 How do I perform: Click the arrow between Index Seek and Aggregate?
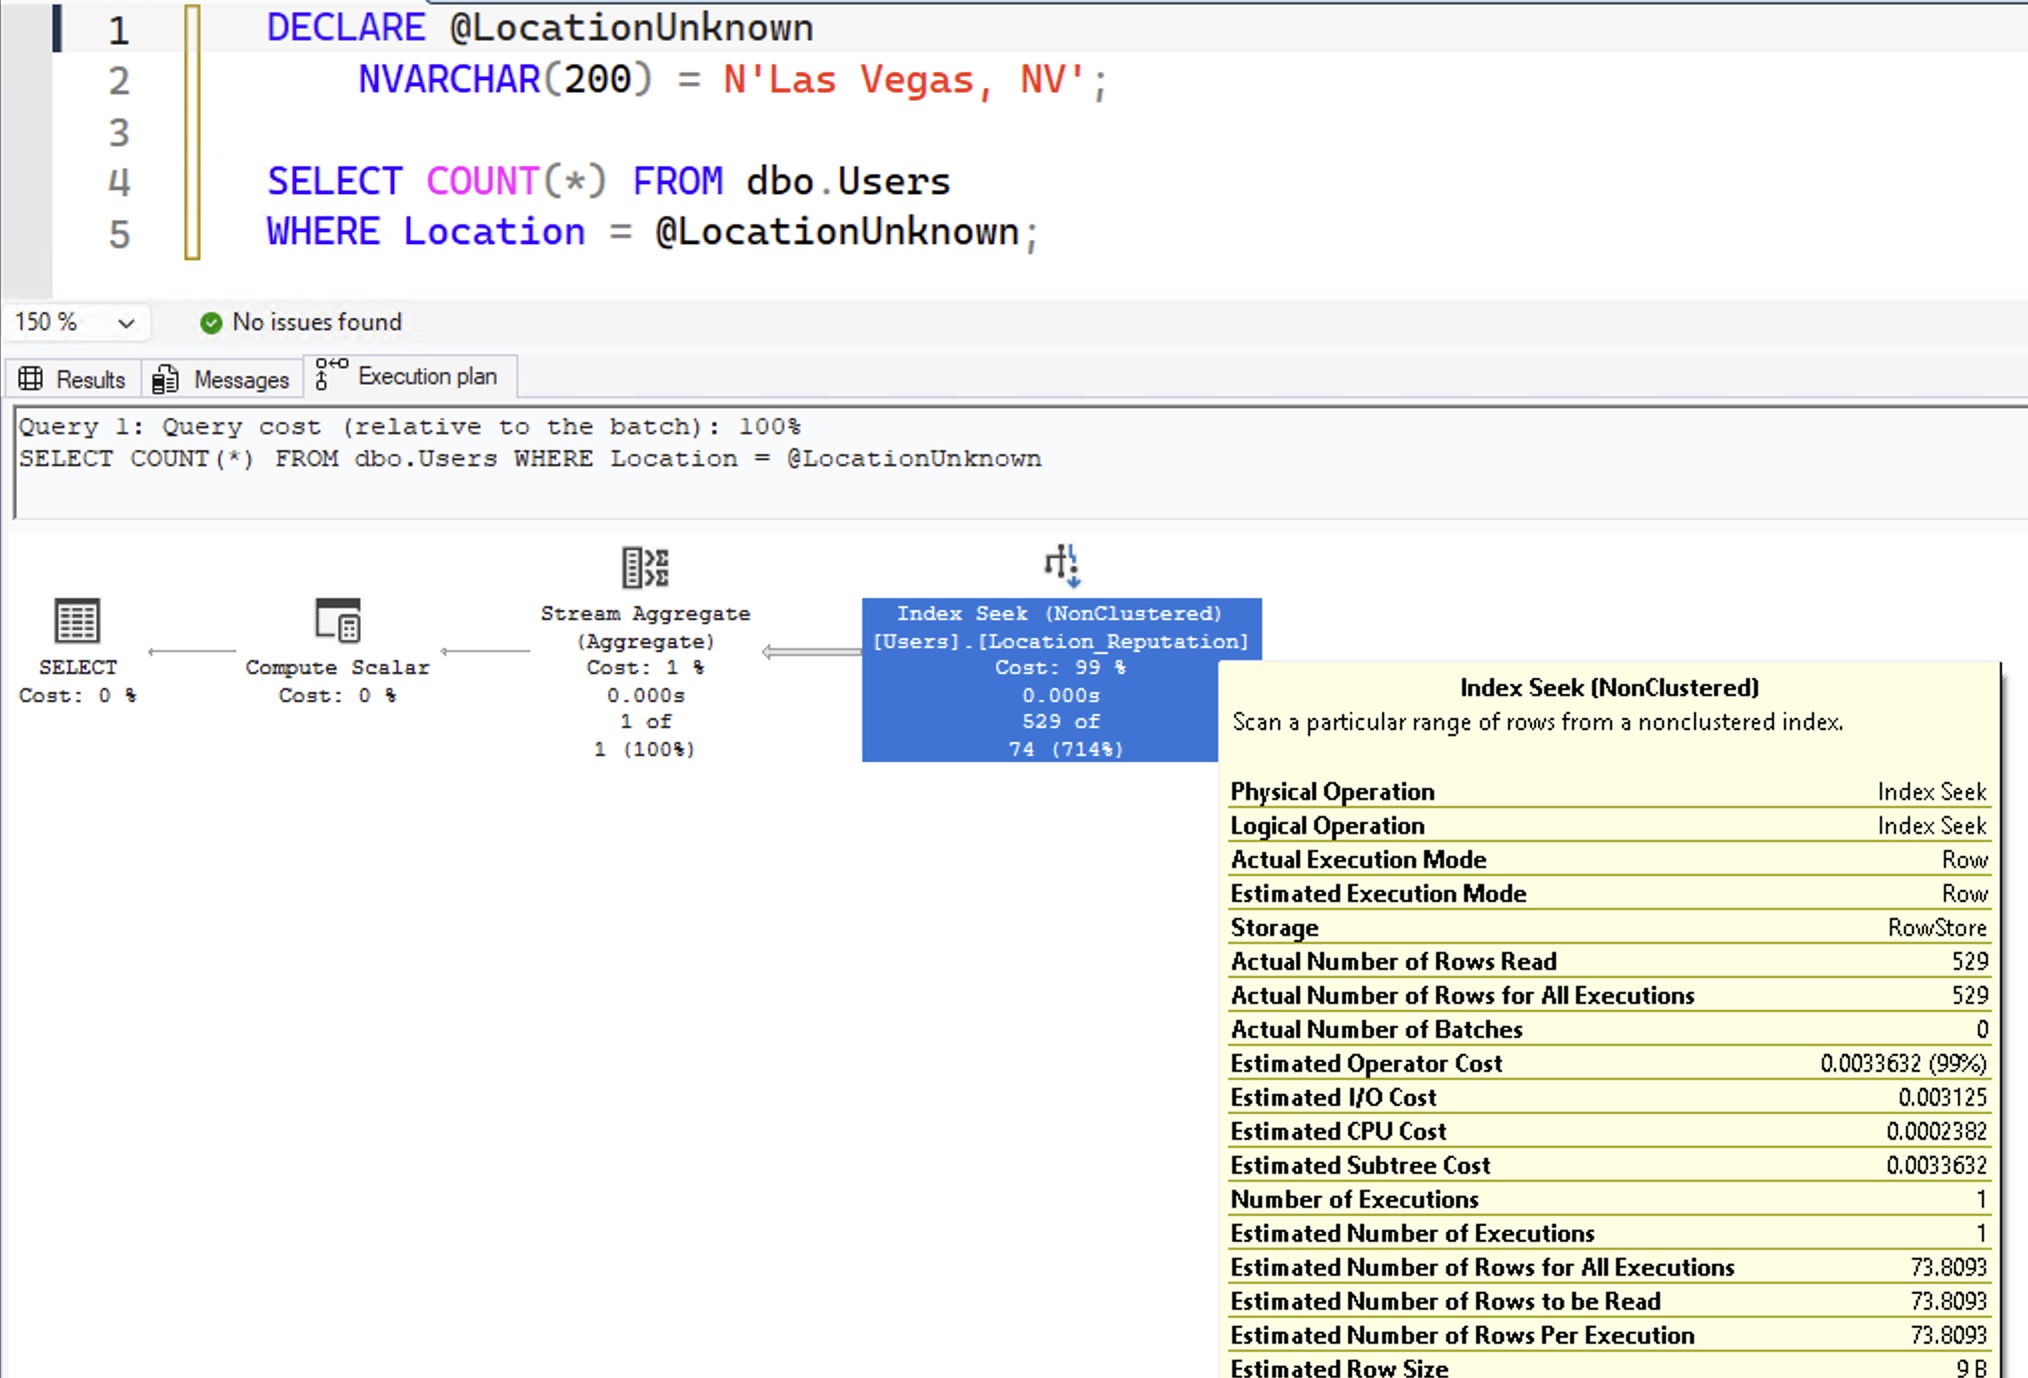810,652
